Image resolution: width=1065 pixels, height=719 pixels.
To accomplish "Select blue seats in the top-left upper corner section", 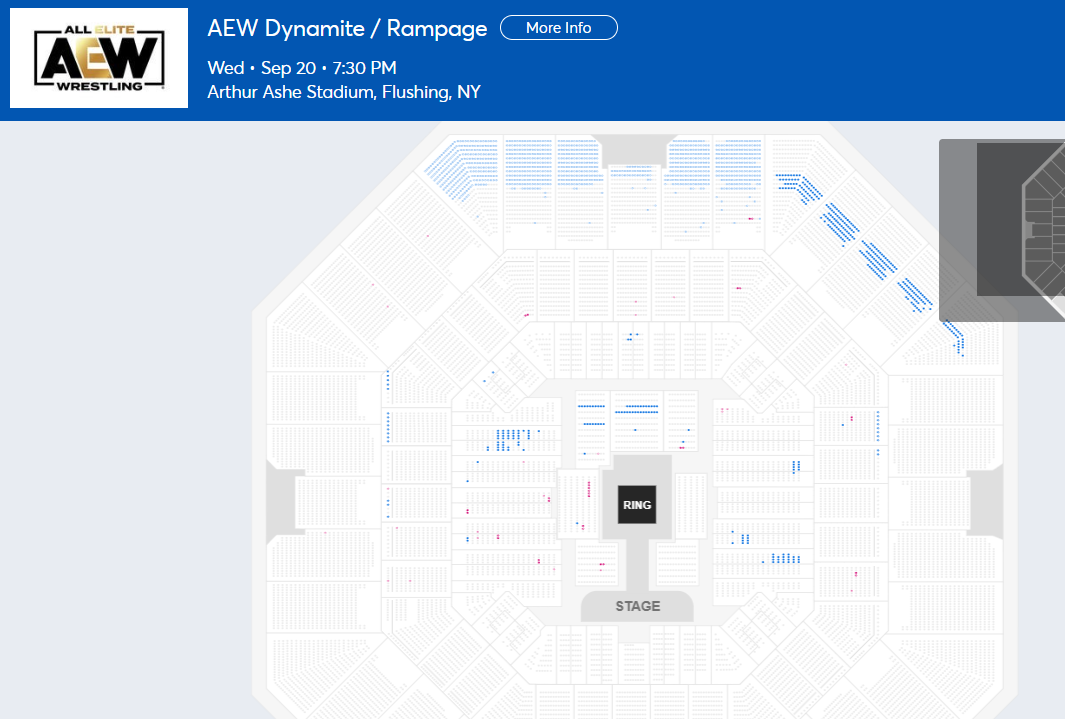I will tap(462, 166).
